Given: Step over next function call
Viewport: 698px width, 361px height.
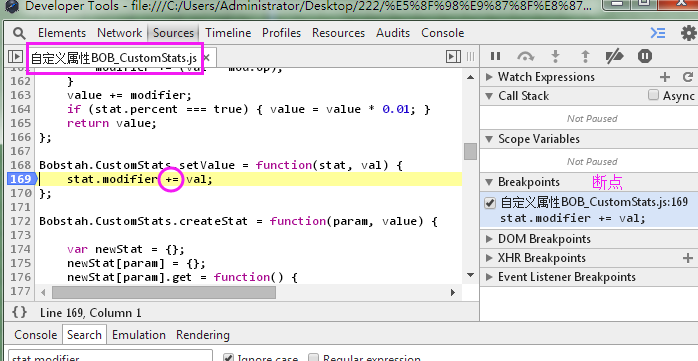Looking at the screenshot, I should (526, 56).
